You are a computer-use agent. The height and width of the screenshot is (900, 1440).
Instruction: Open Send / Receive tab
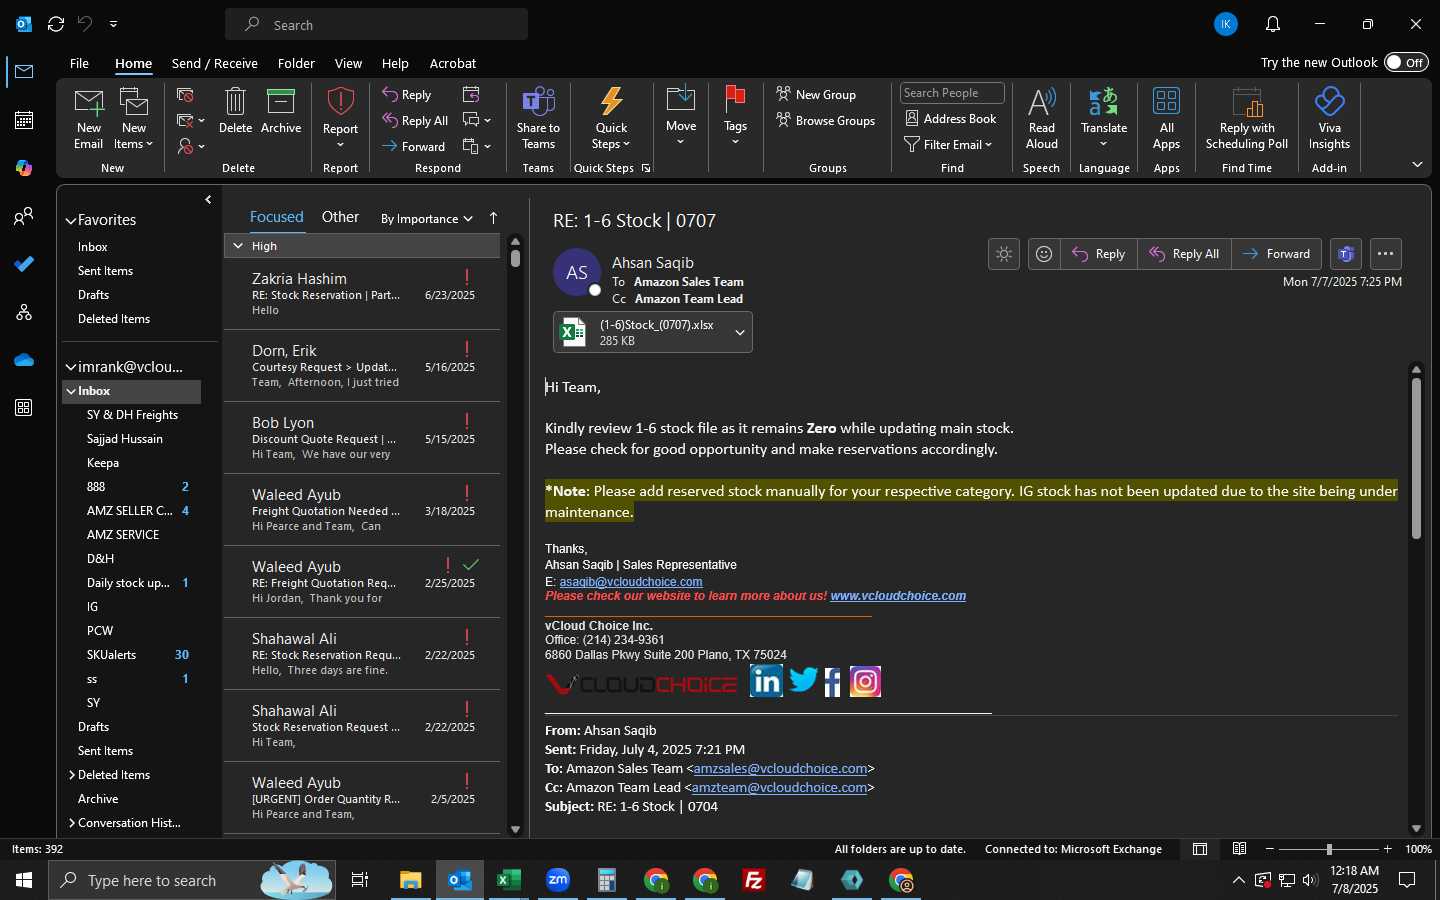point(215,63)
